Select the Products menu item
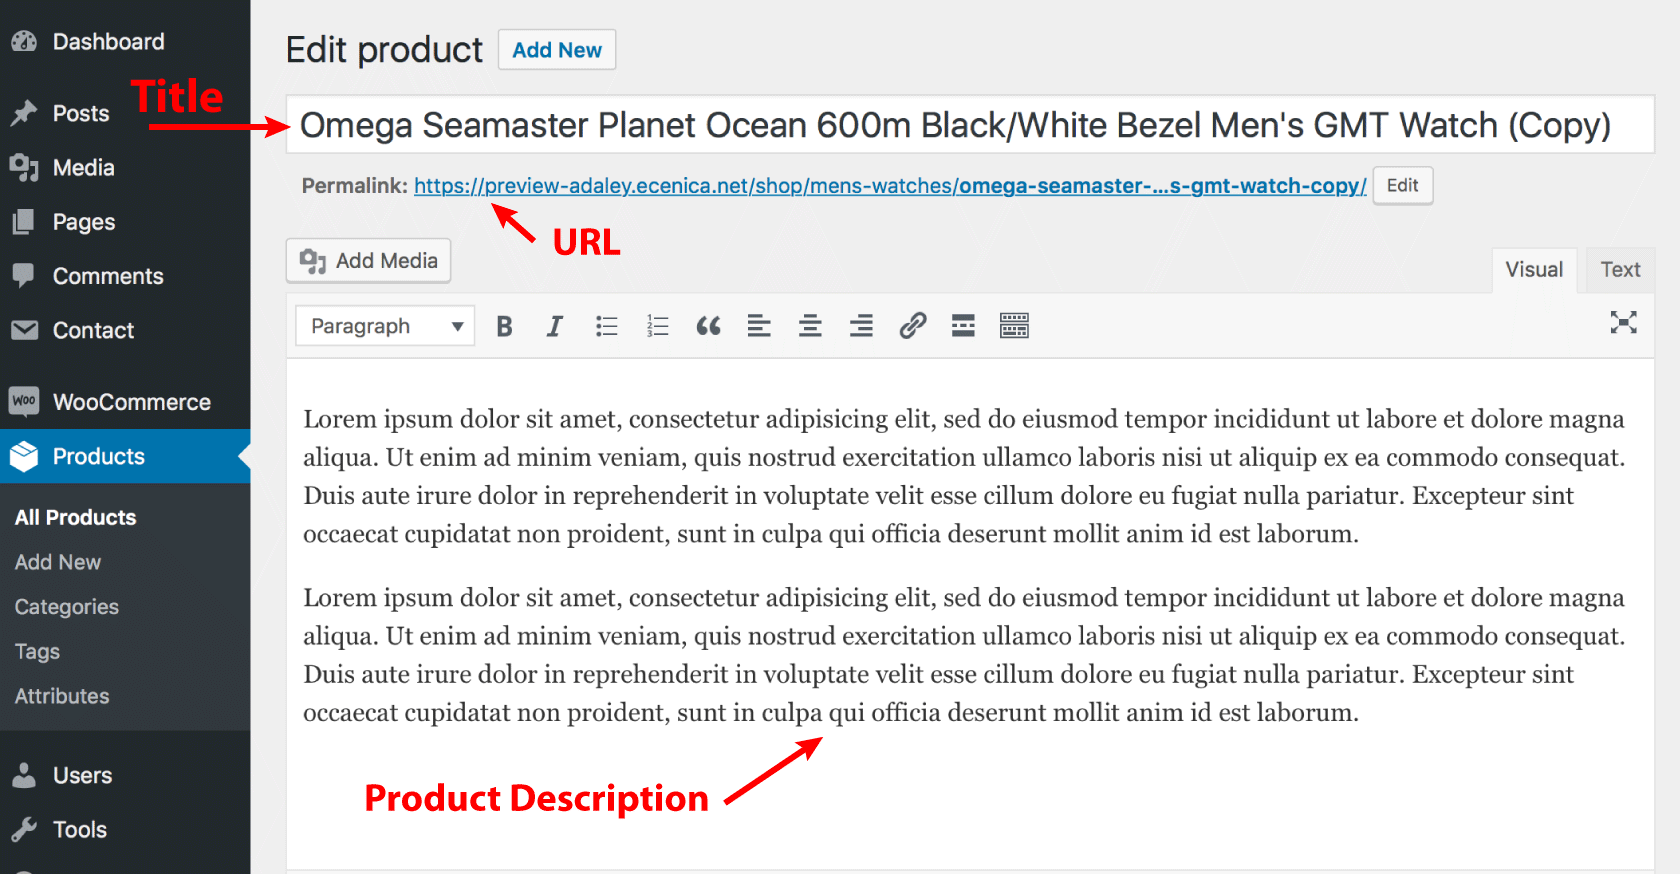 (x=125, y=456)
